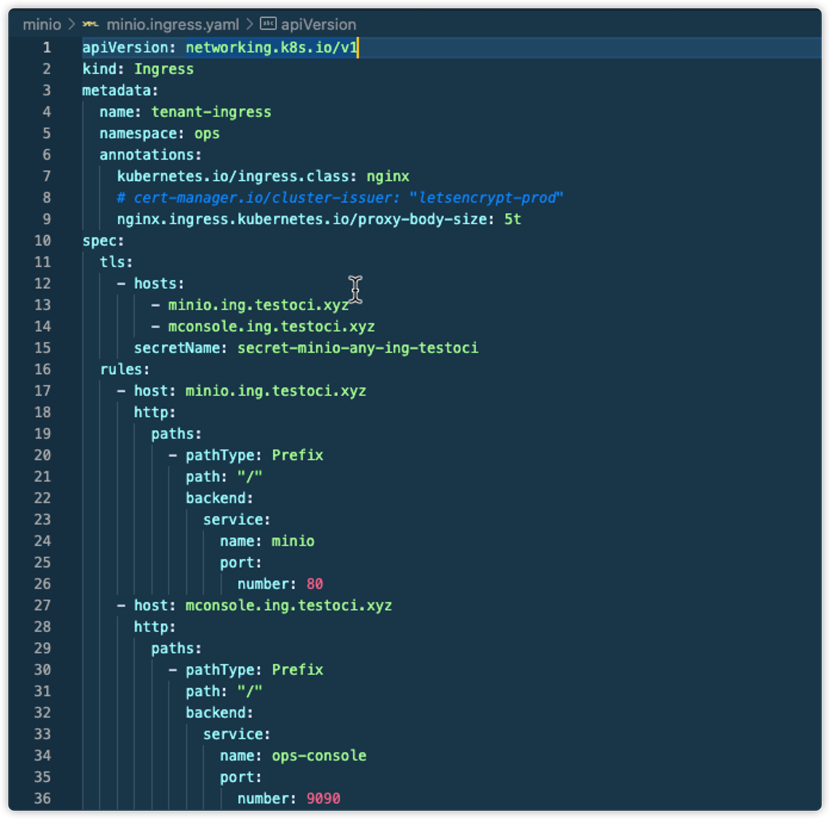Place cursor on networking.k8s.io/v1 value
Screen dimensions: 830x819
click(x=272, y=48)
